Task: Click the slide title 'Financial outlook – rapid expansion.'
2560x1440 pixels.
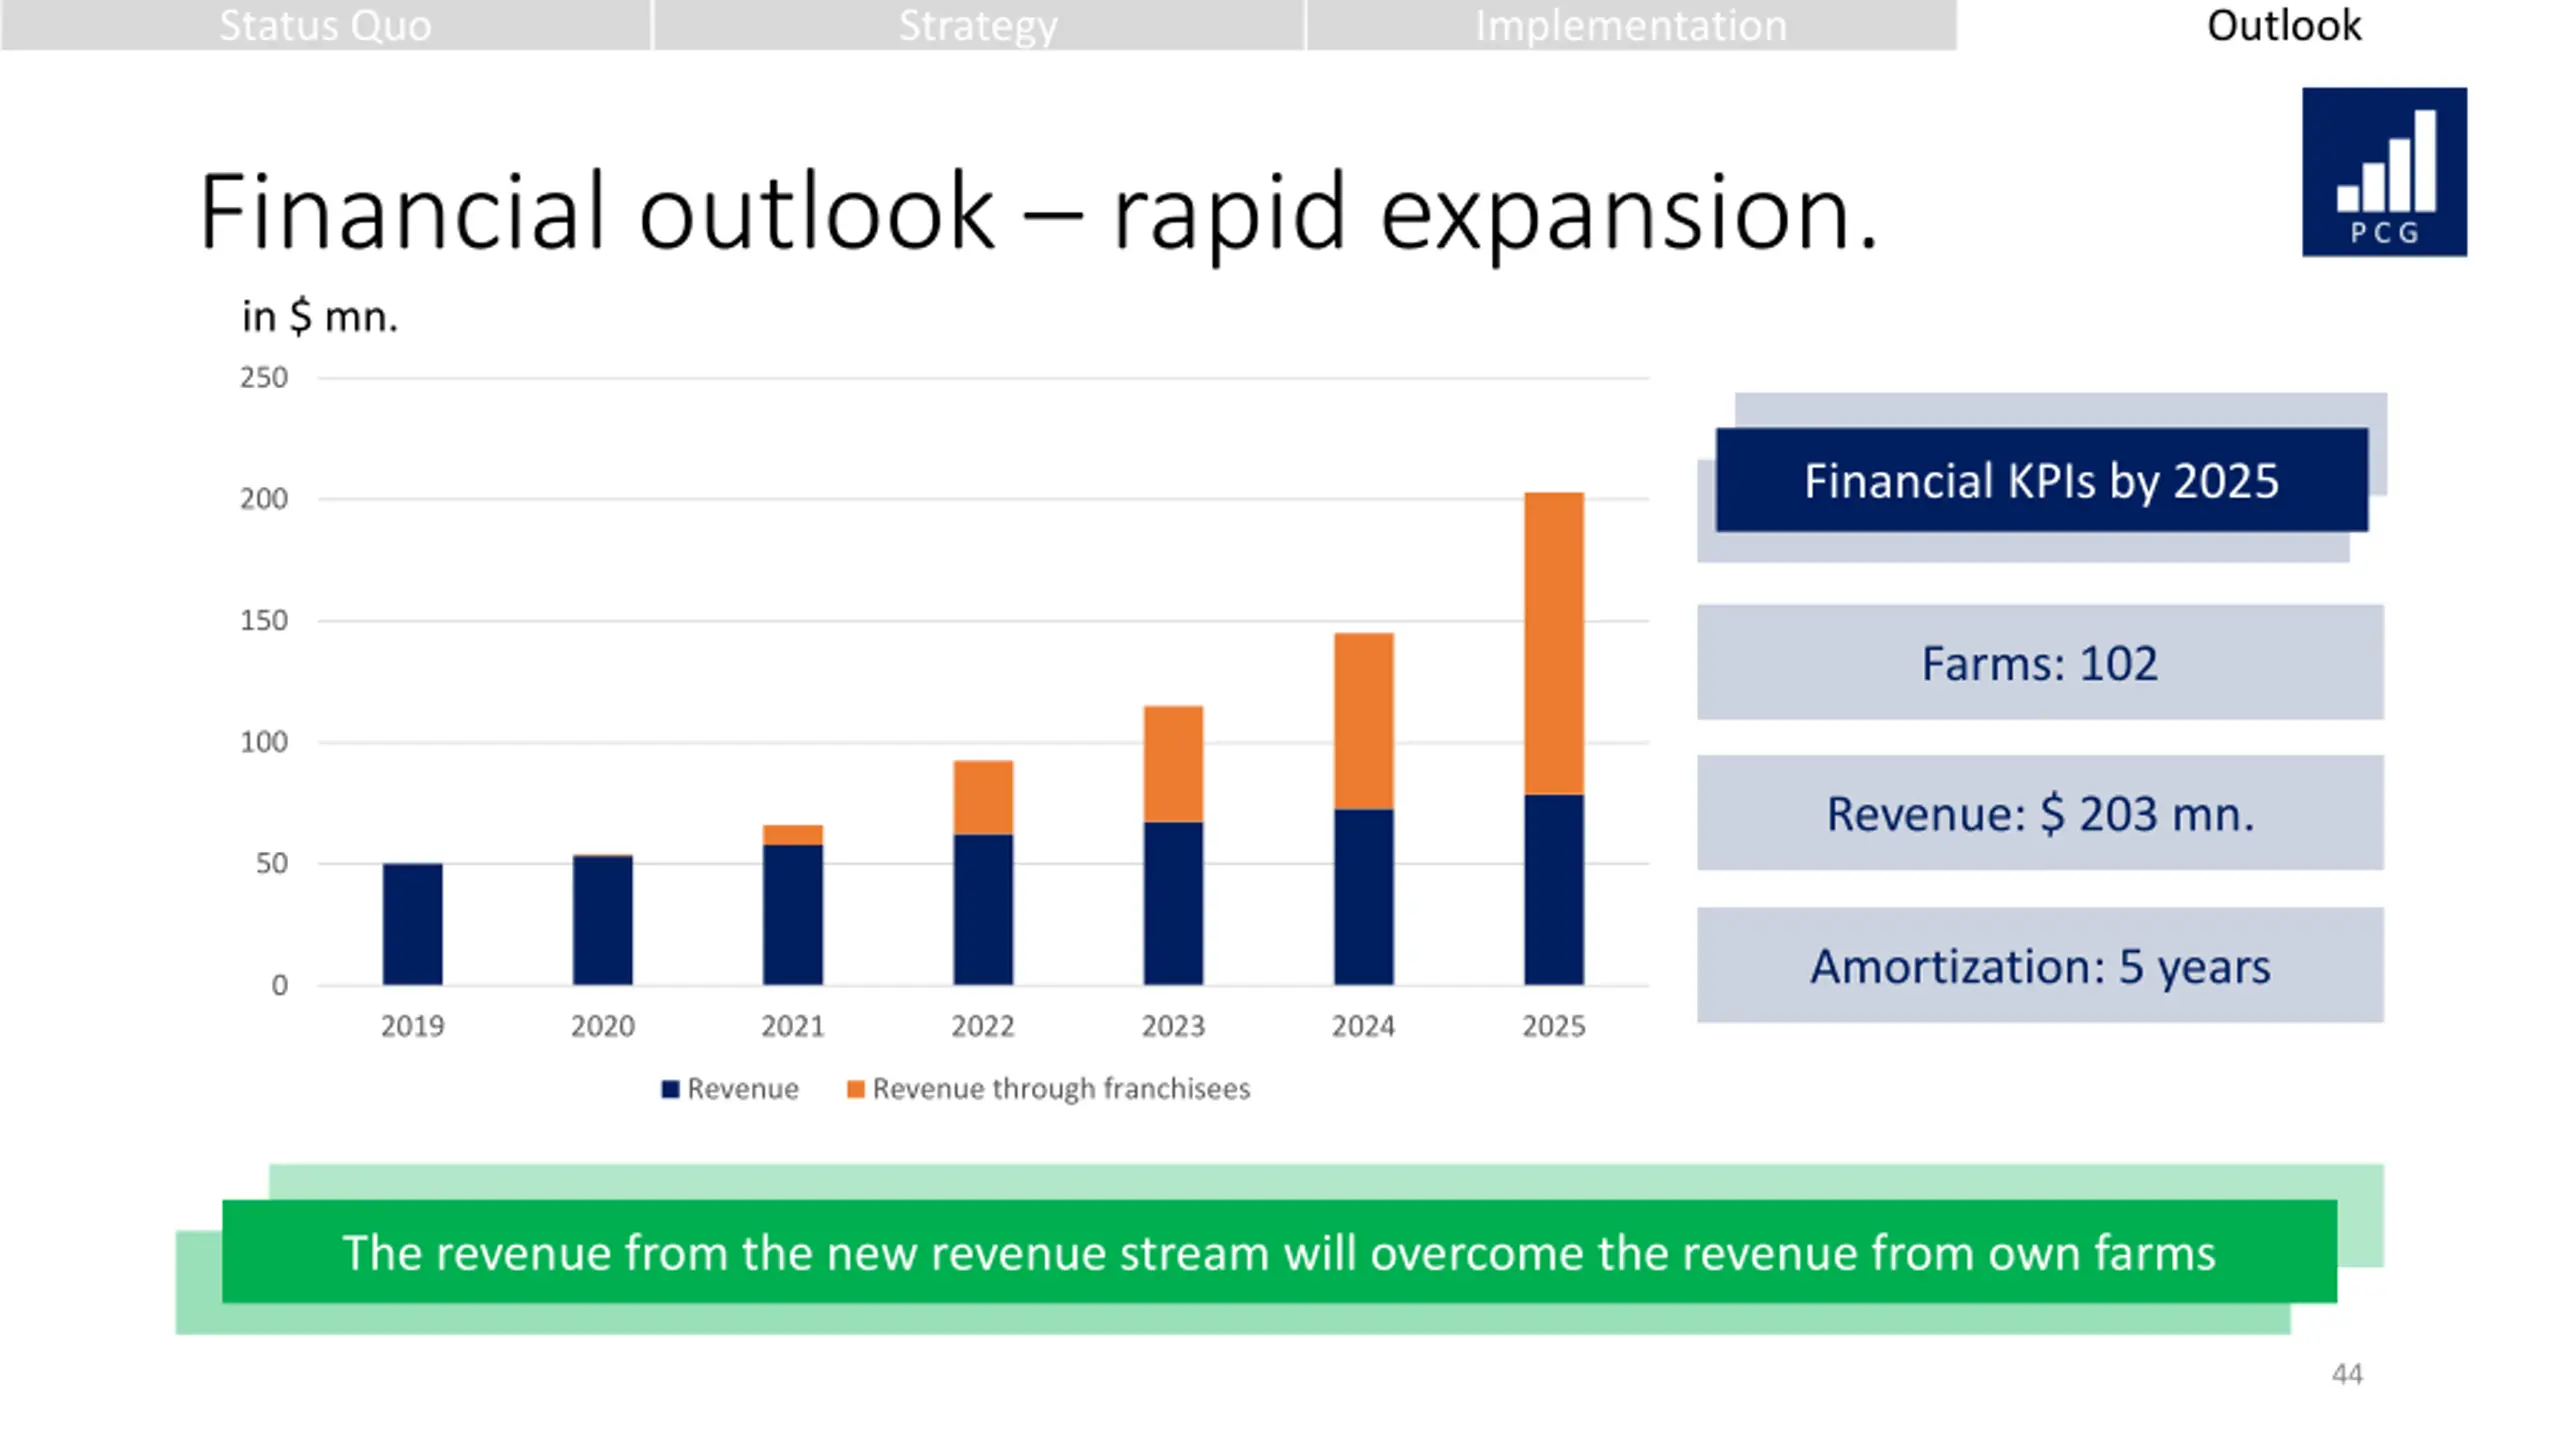Action: pos(1038,213)
